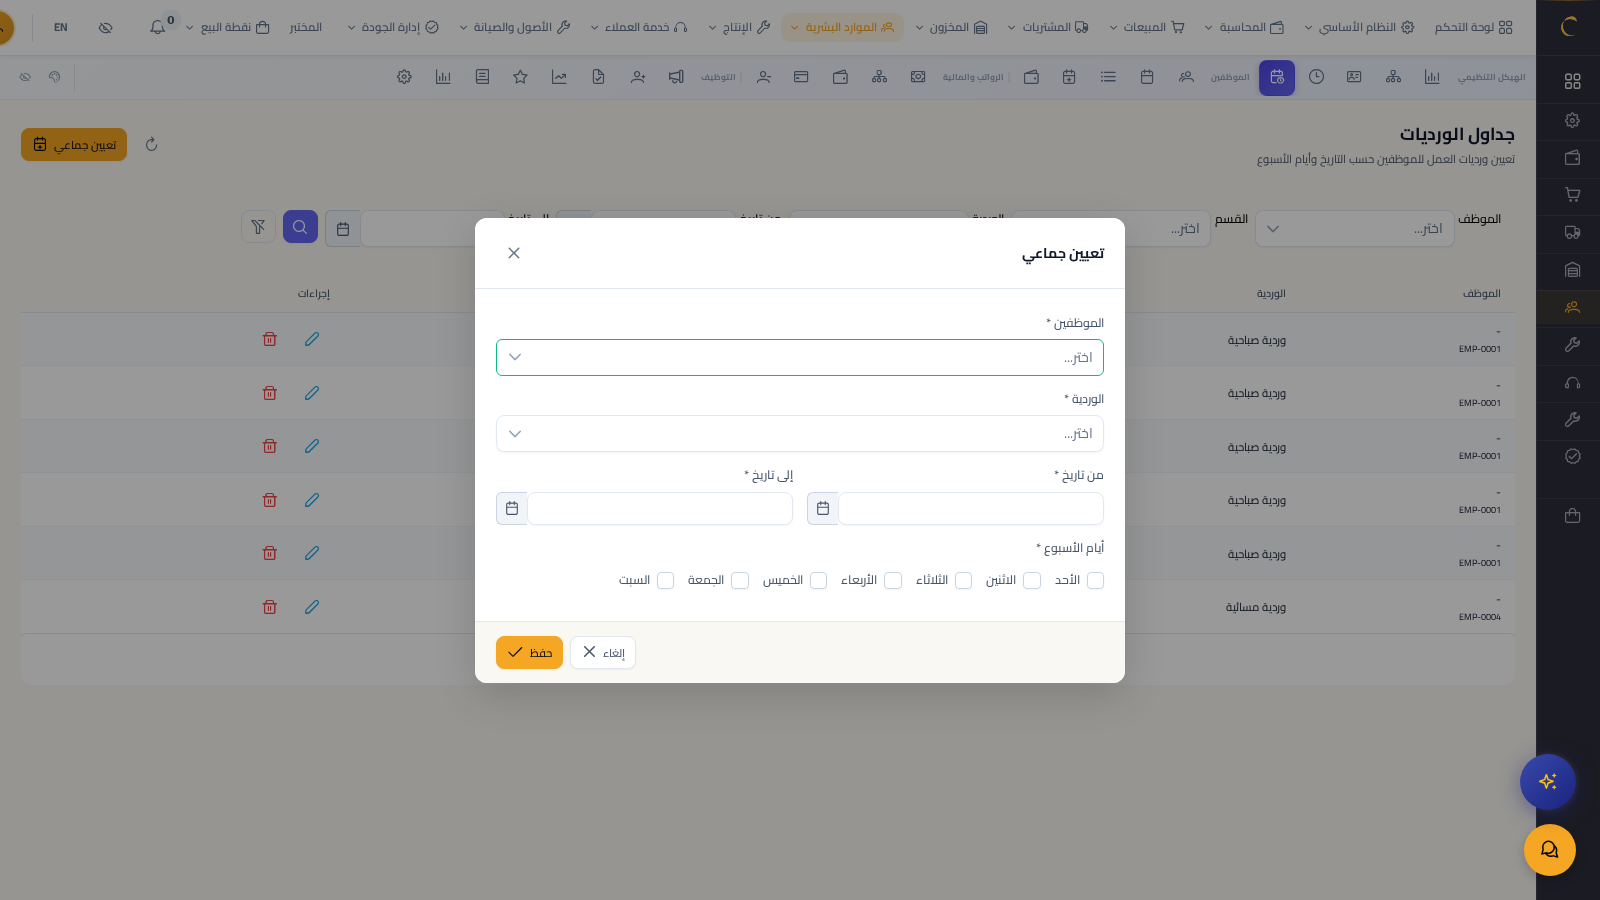Screen dimensions: 1600x900
Task: Click the pencil edit icon in first row
Action: (x=312, y=339)
